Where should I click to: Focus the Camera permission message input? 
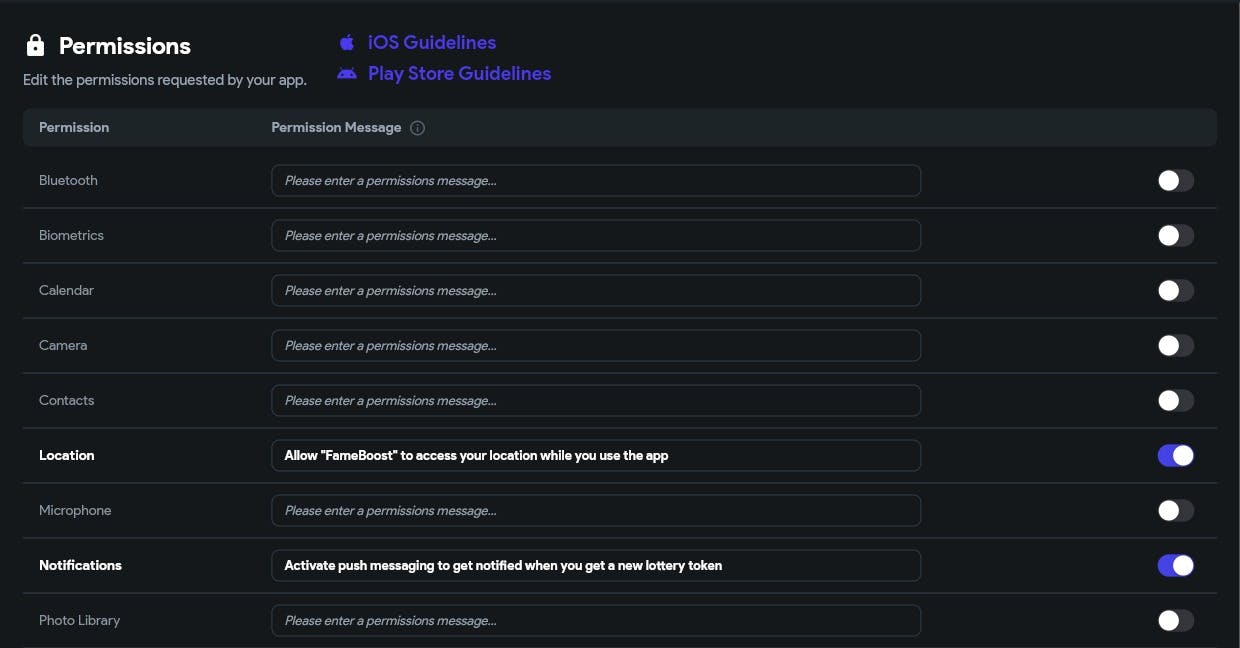tap(595, 346)
